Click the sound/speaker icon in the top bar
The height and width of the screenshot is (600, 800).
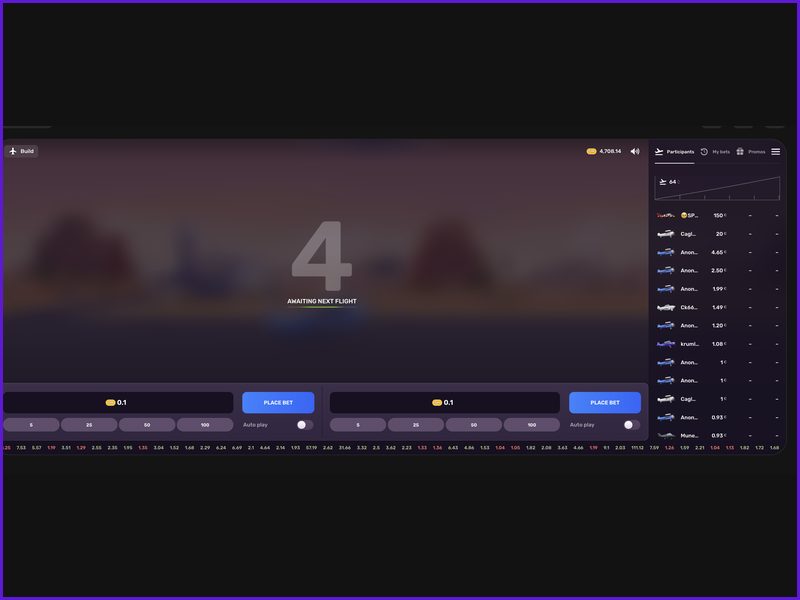coord(634,151)
